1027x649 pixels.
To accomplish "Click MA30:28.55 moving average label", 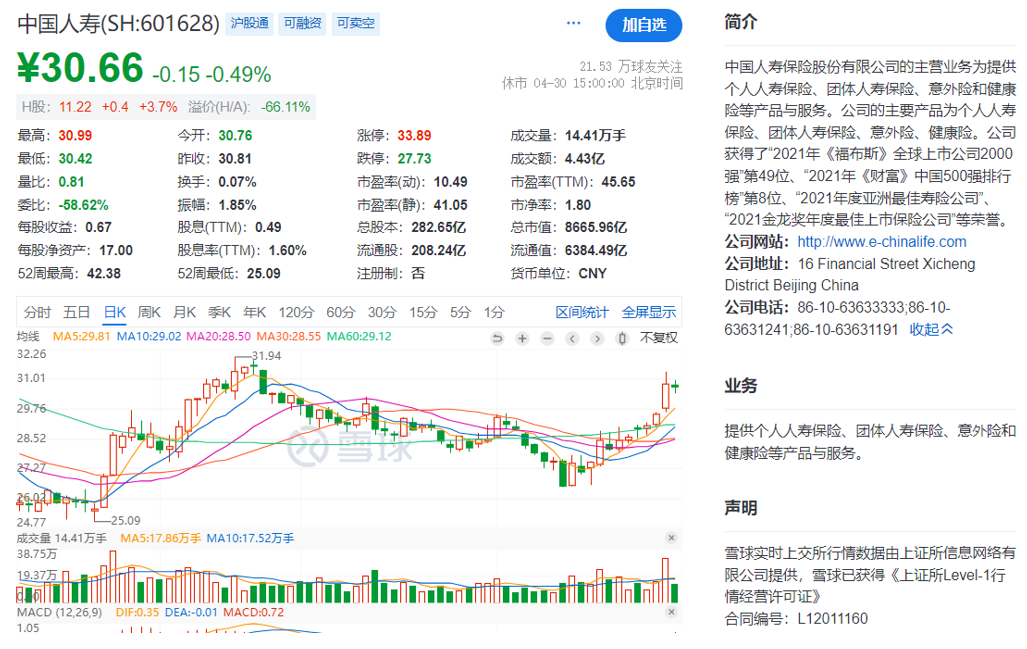I will [x=289, y=337].
